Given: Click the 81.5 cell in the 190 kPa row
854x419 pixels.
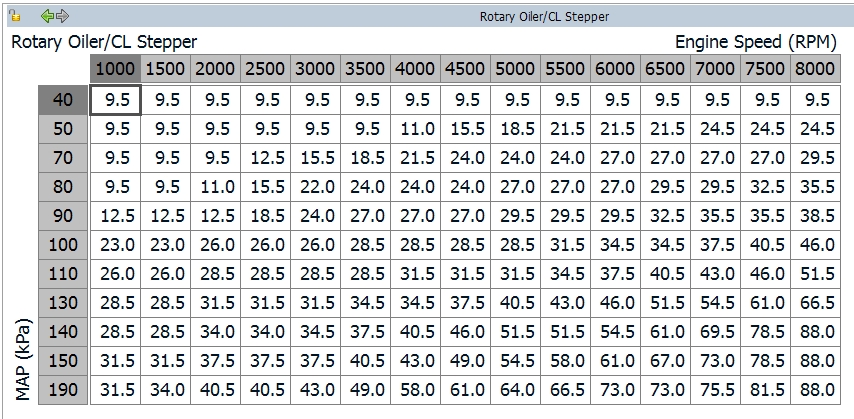Looking at the screenshot, I should pos(766,390).
